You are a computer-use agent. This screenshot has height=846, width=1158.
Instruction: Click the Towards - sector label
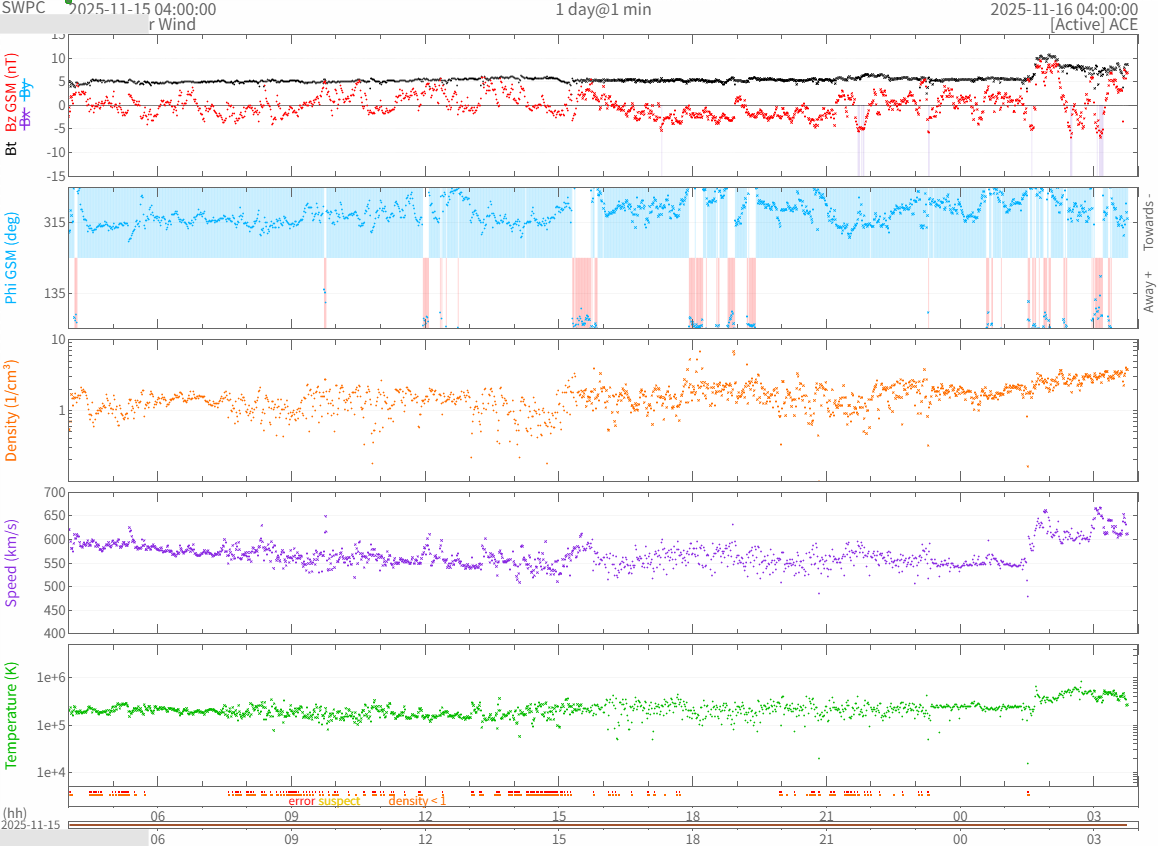(x=1148, y=221)
